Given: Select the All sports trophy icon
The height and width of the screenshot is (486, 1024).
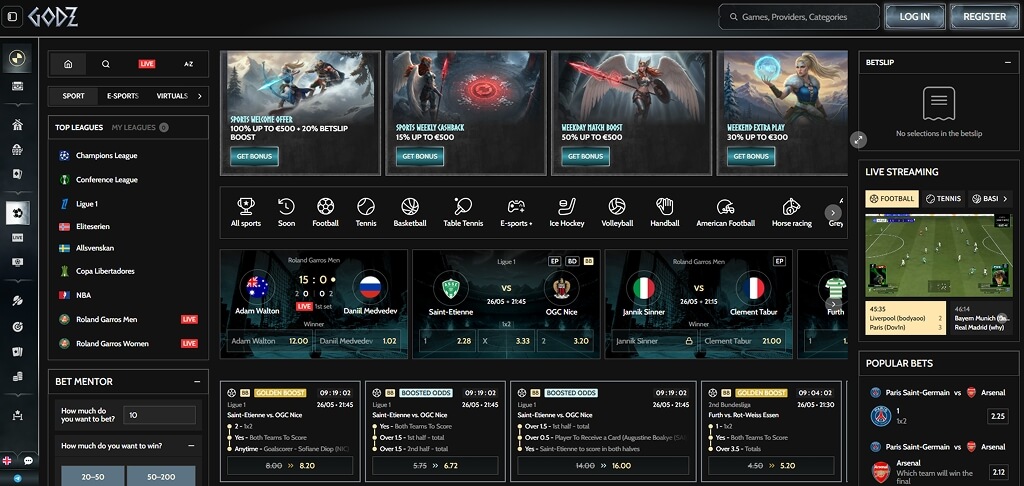Looking at the screenshot, I should 246,206.
